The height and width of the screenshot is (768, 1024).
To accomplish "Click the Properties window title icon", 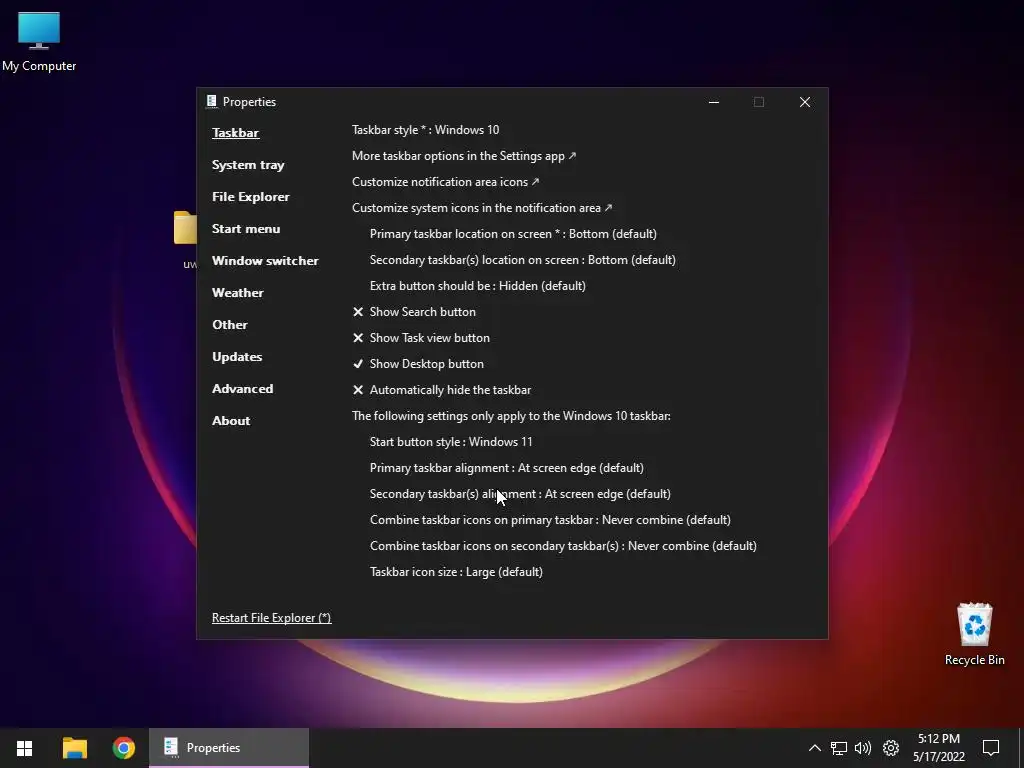I will pos(212,101).
